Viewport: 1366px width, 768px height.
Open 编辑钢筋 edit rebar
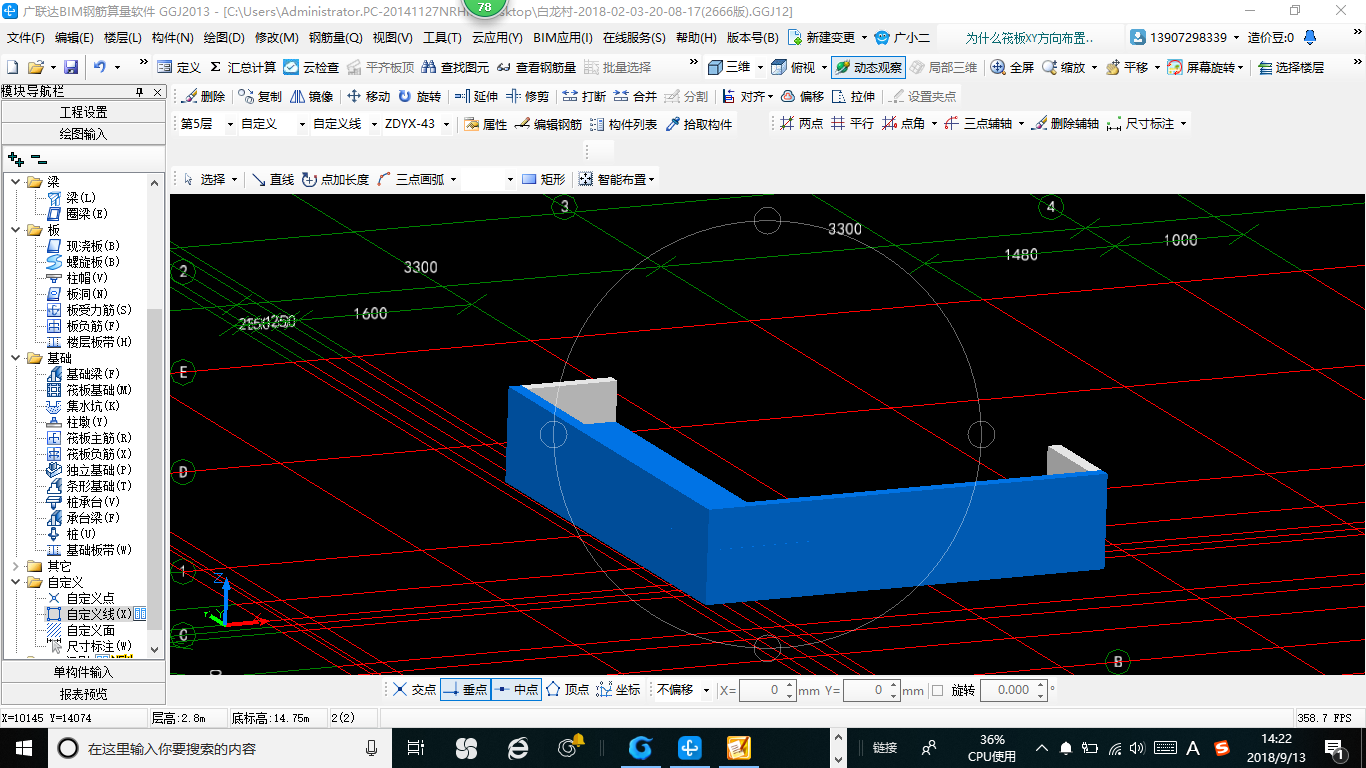coord(548,124)
